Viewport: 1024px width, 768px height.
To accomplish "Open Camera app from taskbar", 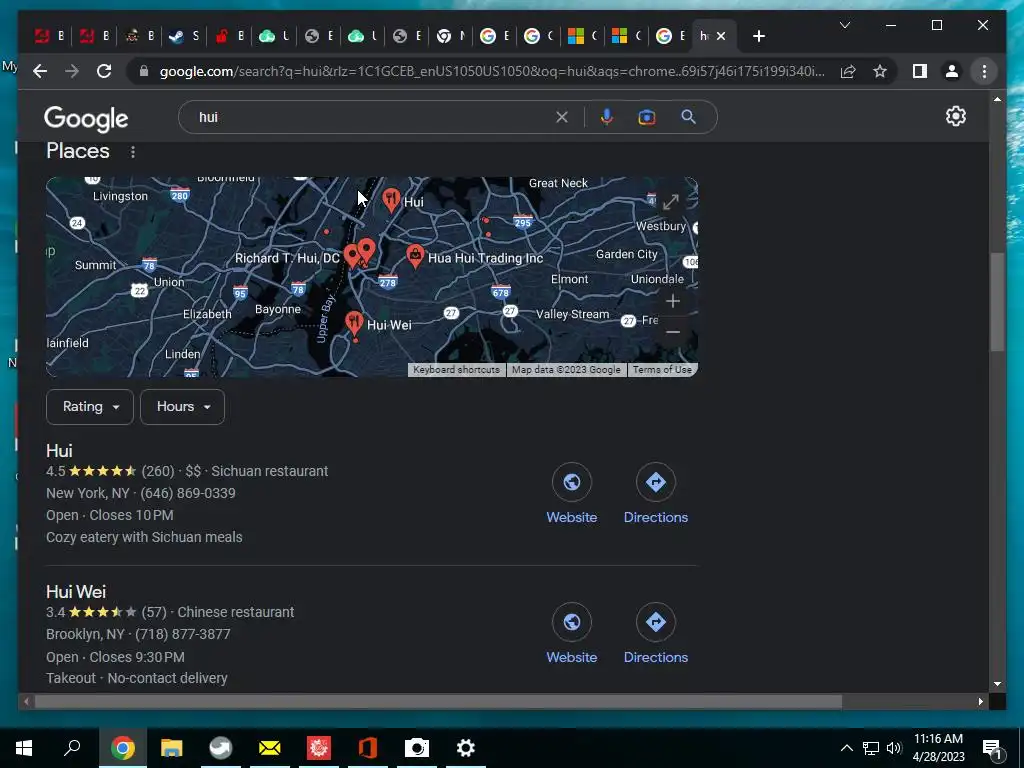I will (x=417, y=748).
